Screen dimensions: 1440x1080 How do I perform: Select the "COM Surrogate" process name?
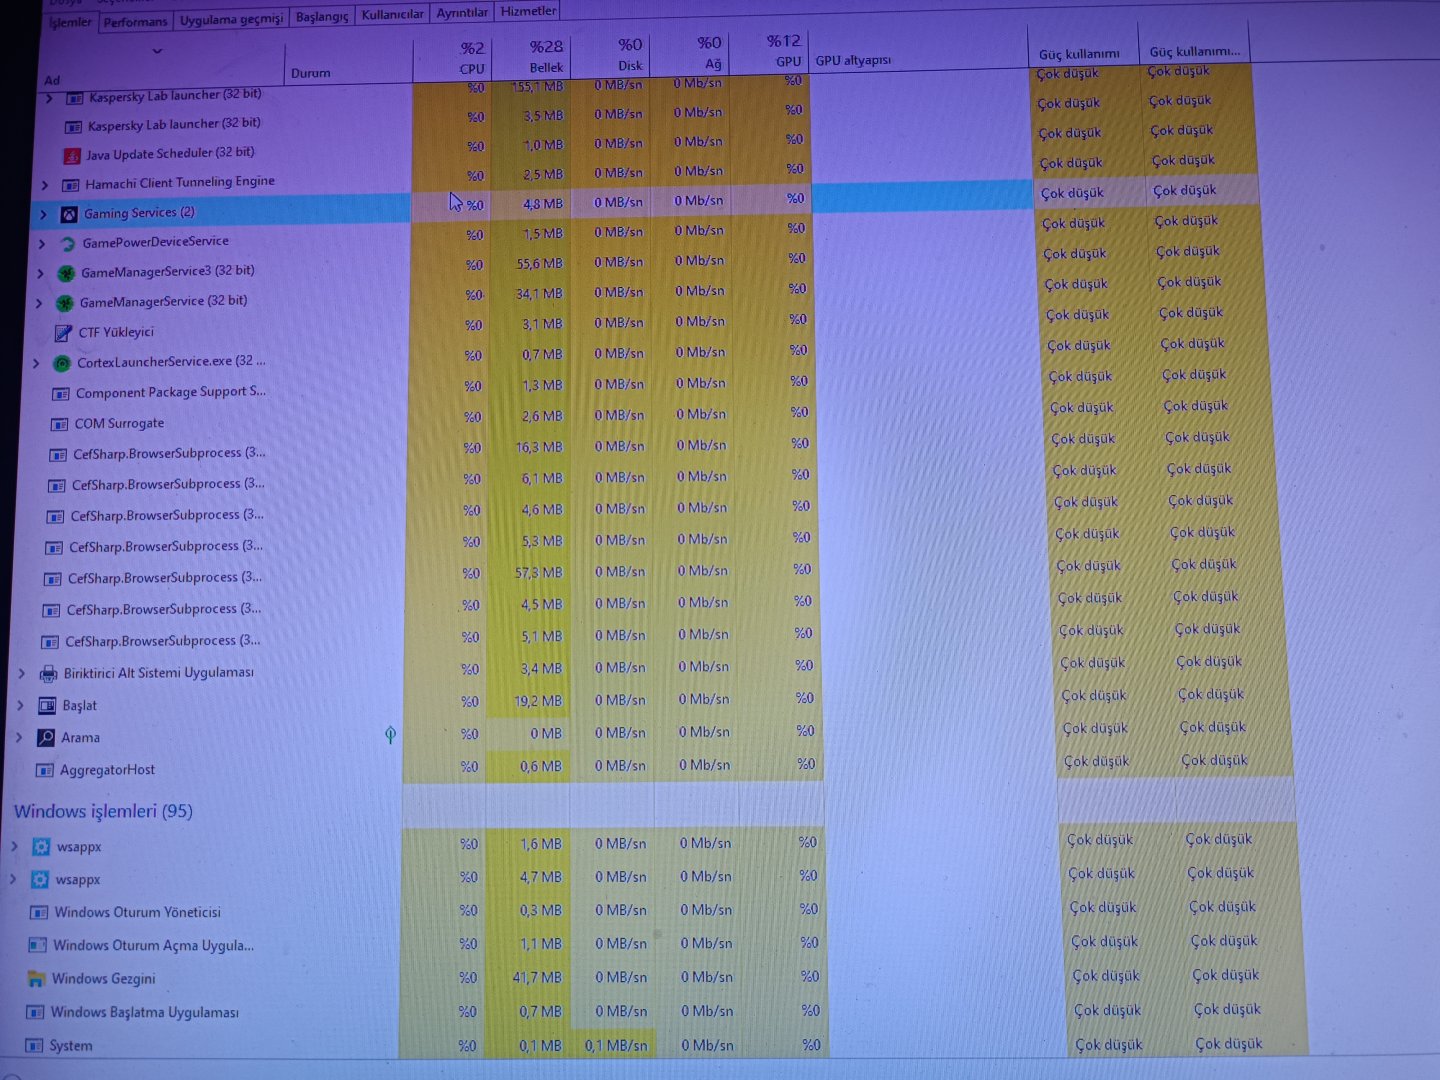coord(119,423)
